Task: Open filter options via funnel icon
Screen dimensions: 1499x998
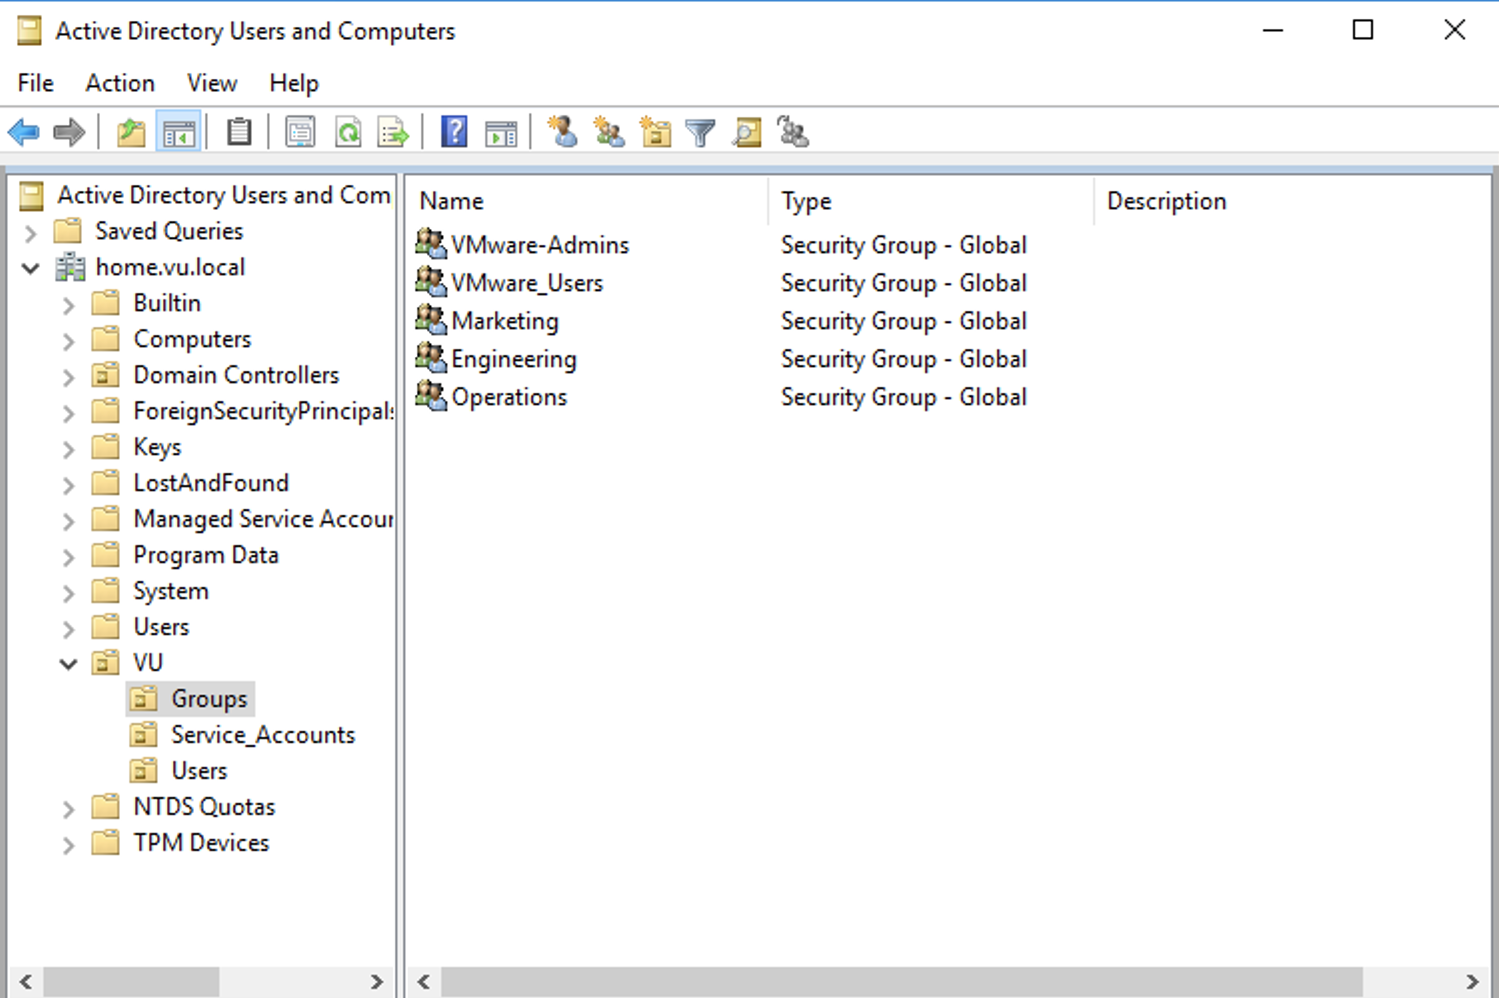Action: pos(701,132)
